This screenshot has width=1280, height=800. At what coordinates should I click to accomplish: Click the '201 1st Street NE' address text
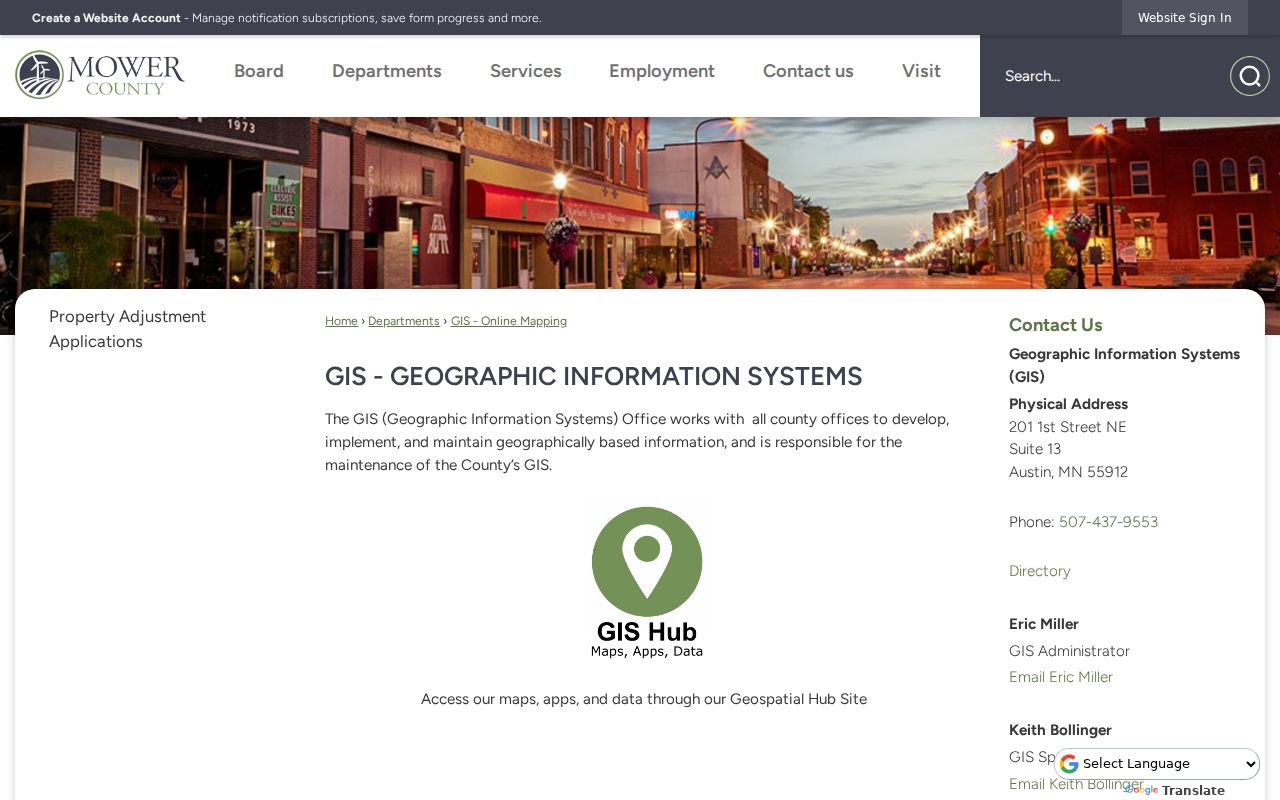click(1068, 427)
